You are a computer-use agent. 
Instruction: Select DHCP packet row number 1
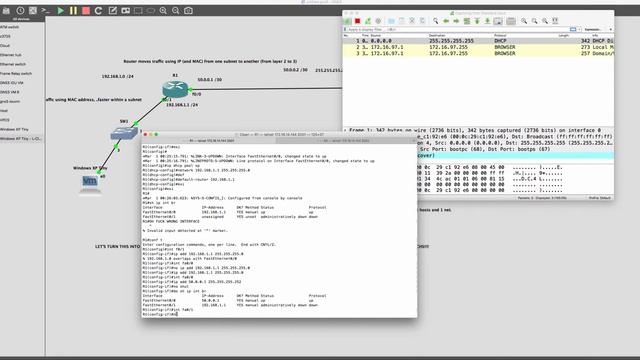point(478,41)
